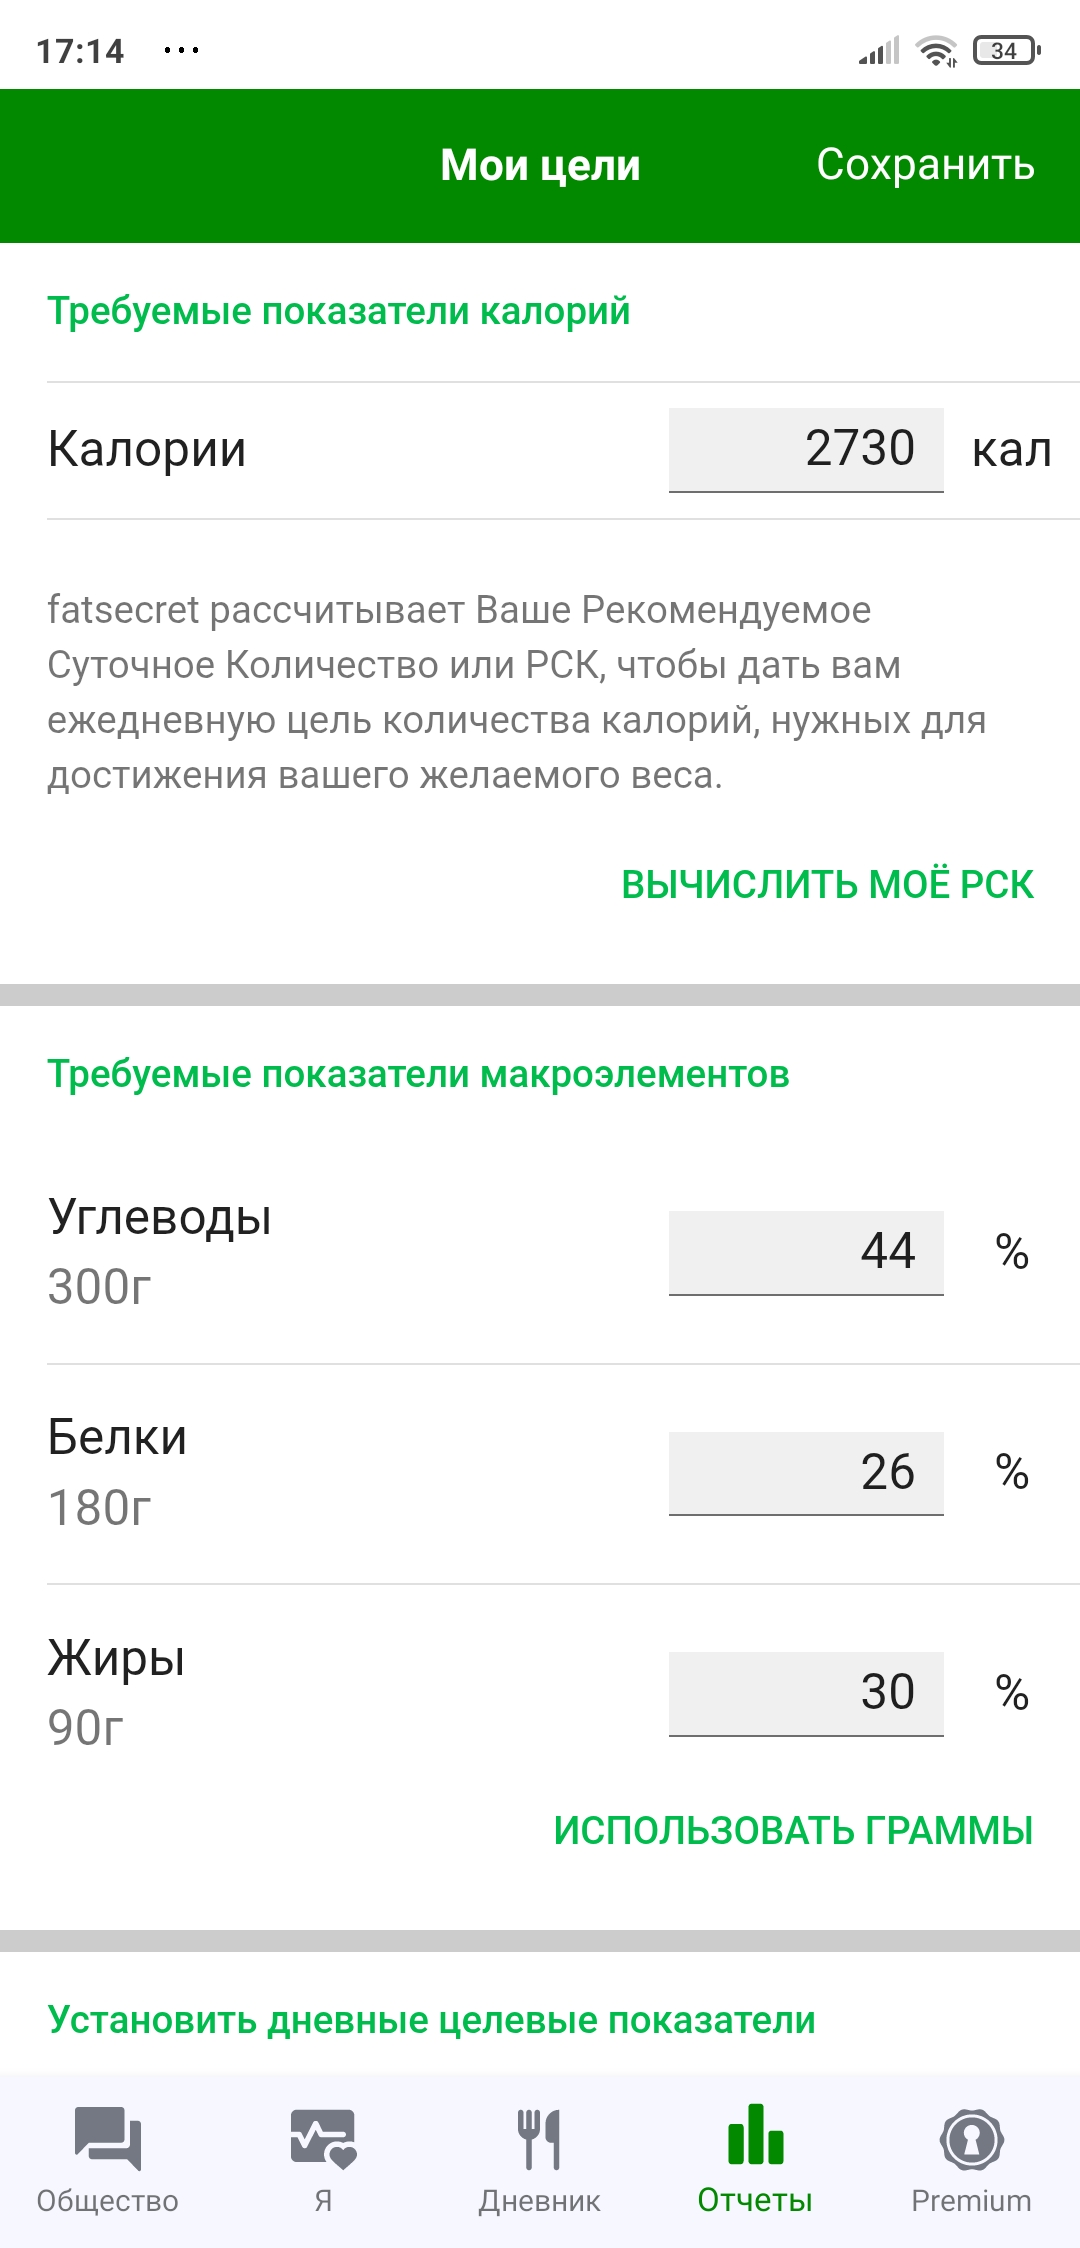Select the Отчеты bar chart icon
The image size is (1080, 2248).
[755, 2136]
